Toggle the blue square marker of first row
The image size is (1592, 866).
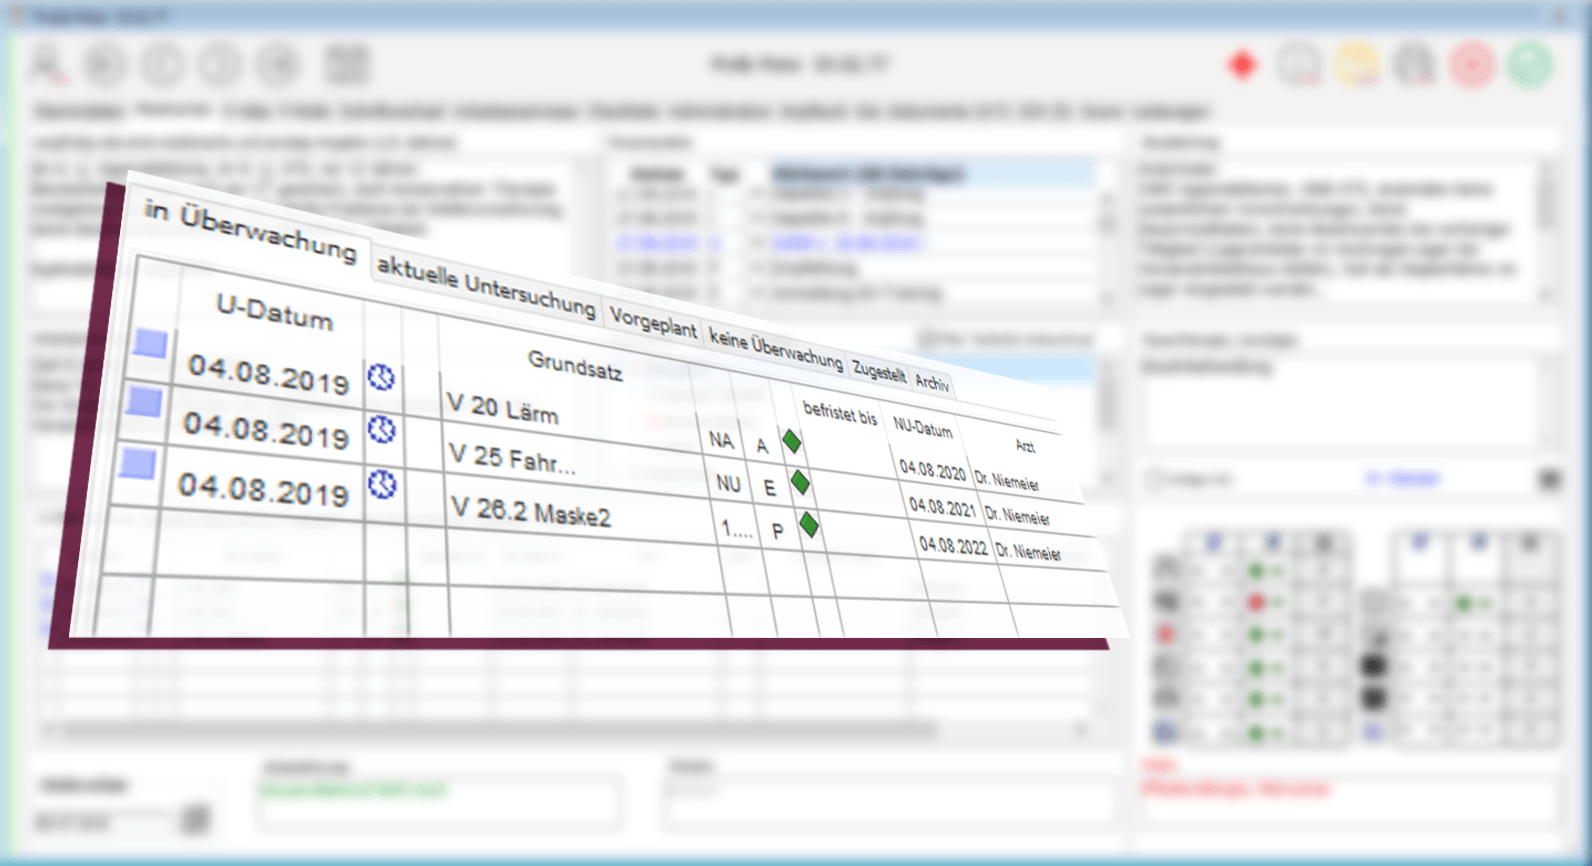point(151,344)
